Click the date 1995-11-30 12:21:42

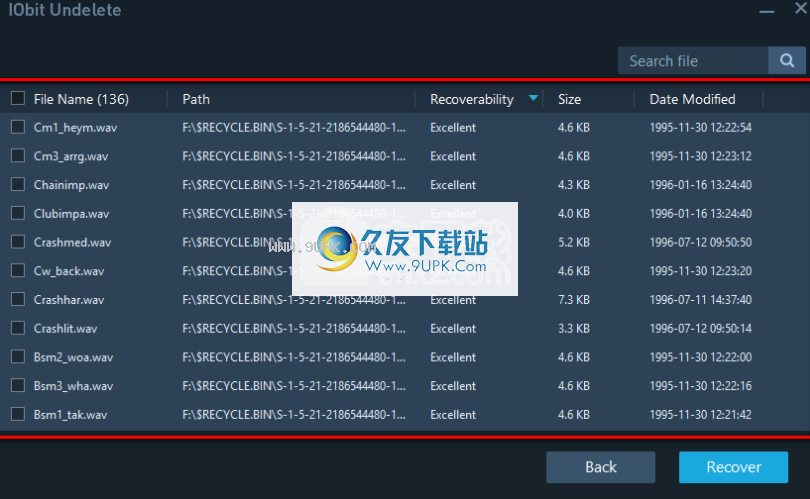700,415
